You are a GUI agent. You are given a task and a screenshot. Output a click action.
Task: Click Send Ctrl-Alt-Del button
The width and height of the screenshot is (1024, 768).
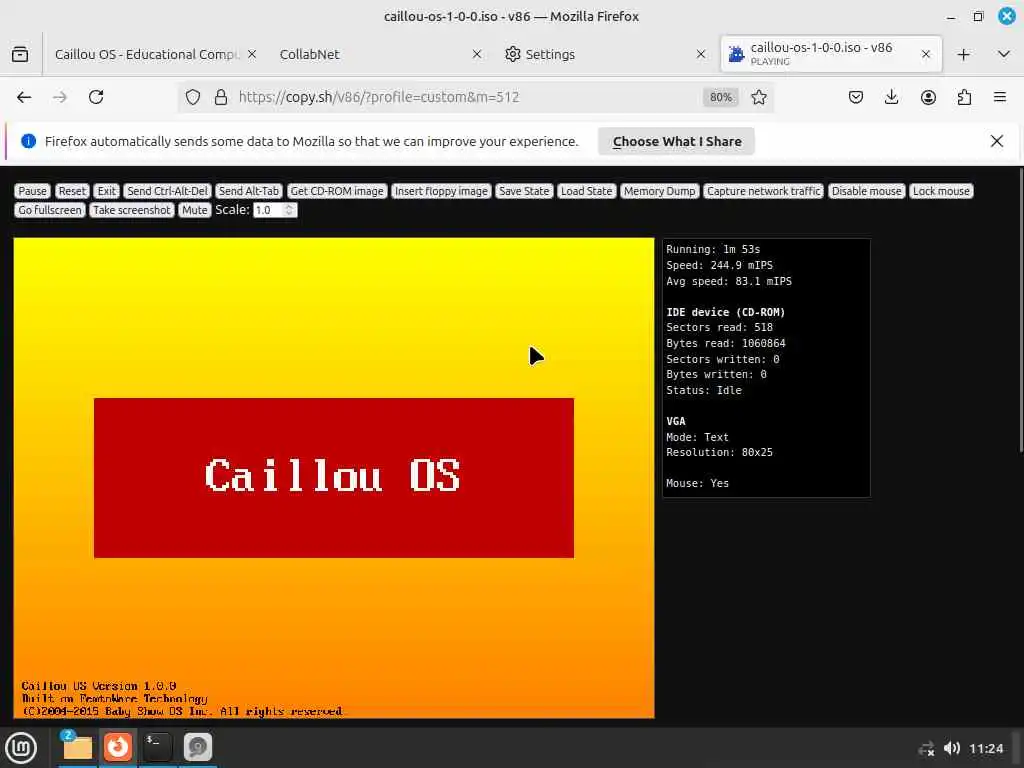pos(167,191)
